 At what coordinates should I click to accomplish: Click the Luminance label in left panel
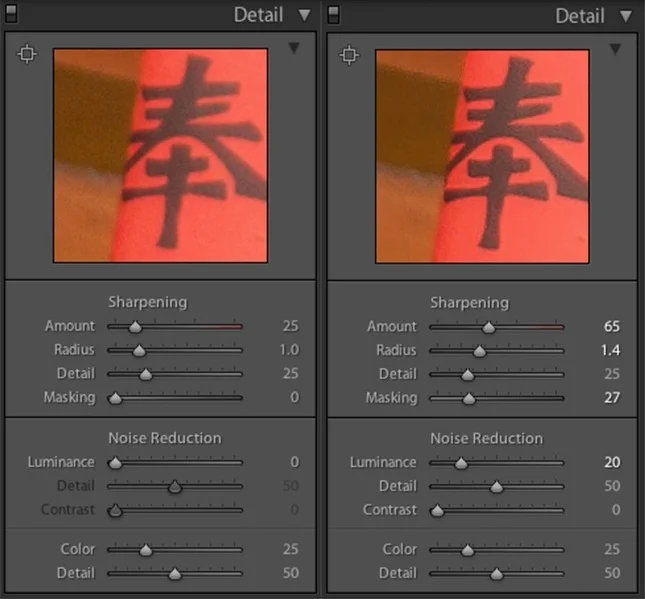click(x=61, y=462)
